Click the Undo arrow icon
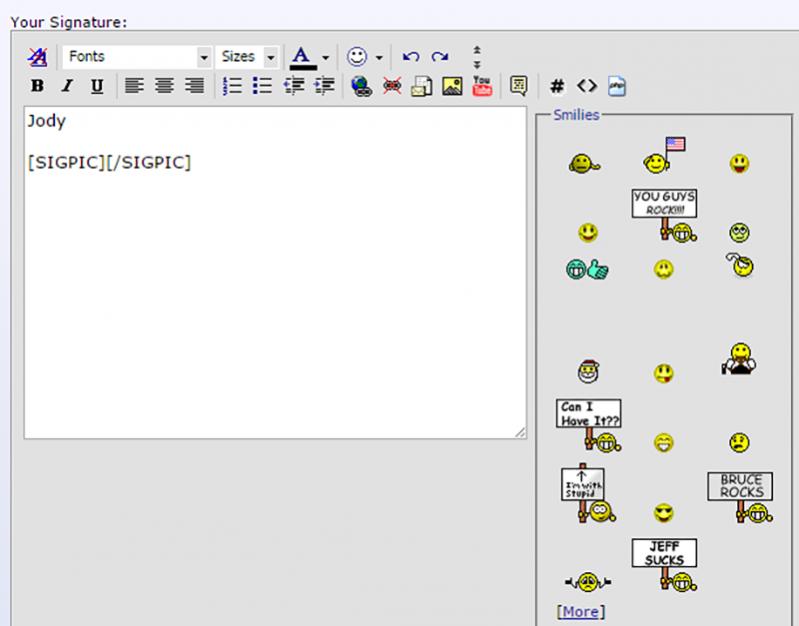 [410, 57]
